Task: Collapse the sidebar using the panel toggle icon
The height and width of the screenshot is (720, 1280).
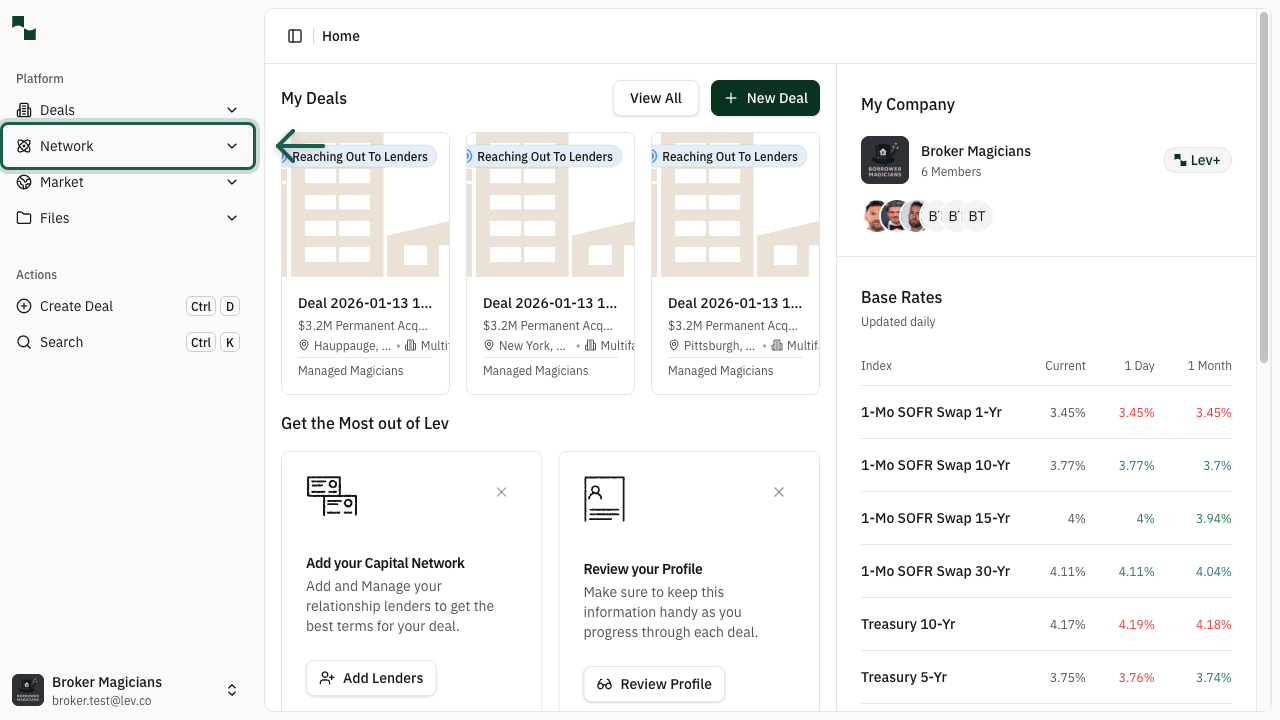Action: click(x=295, y=35)
